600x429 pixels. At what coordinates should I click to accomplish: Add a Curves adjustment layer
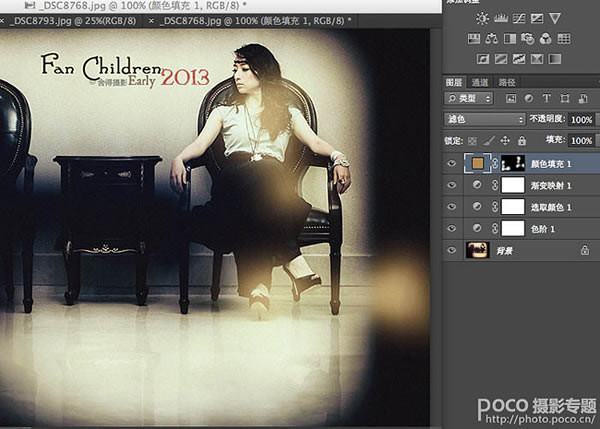click(x=519, y=18)
